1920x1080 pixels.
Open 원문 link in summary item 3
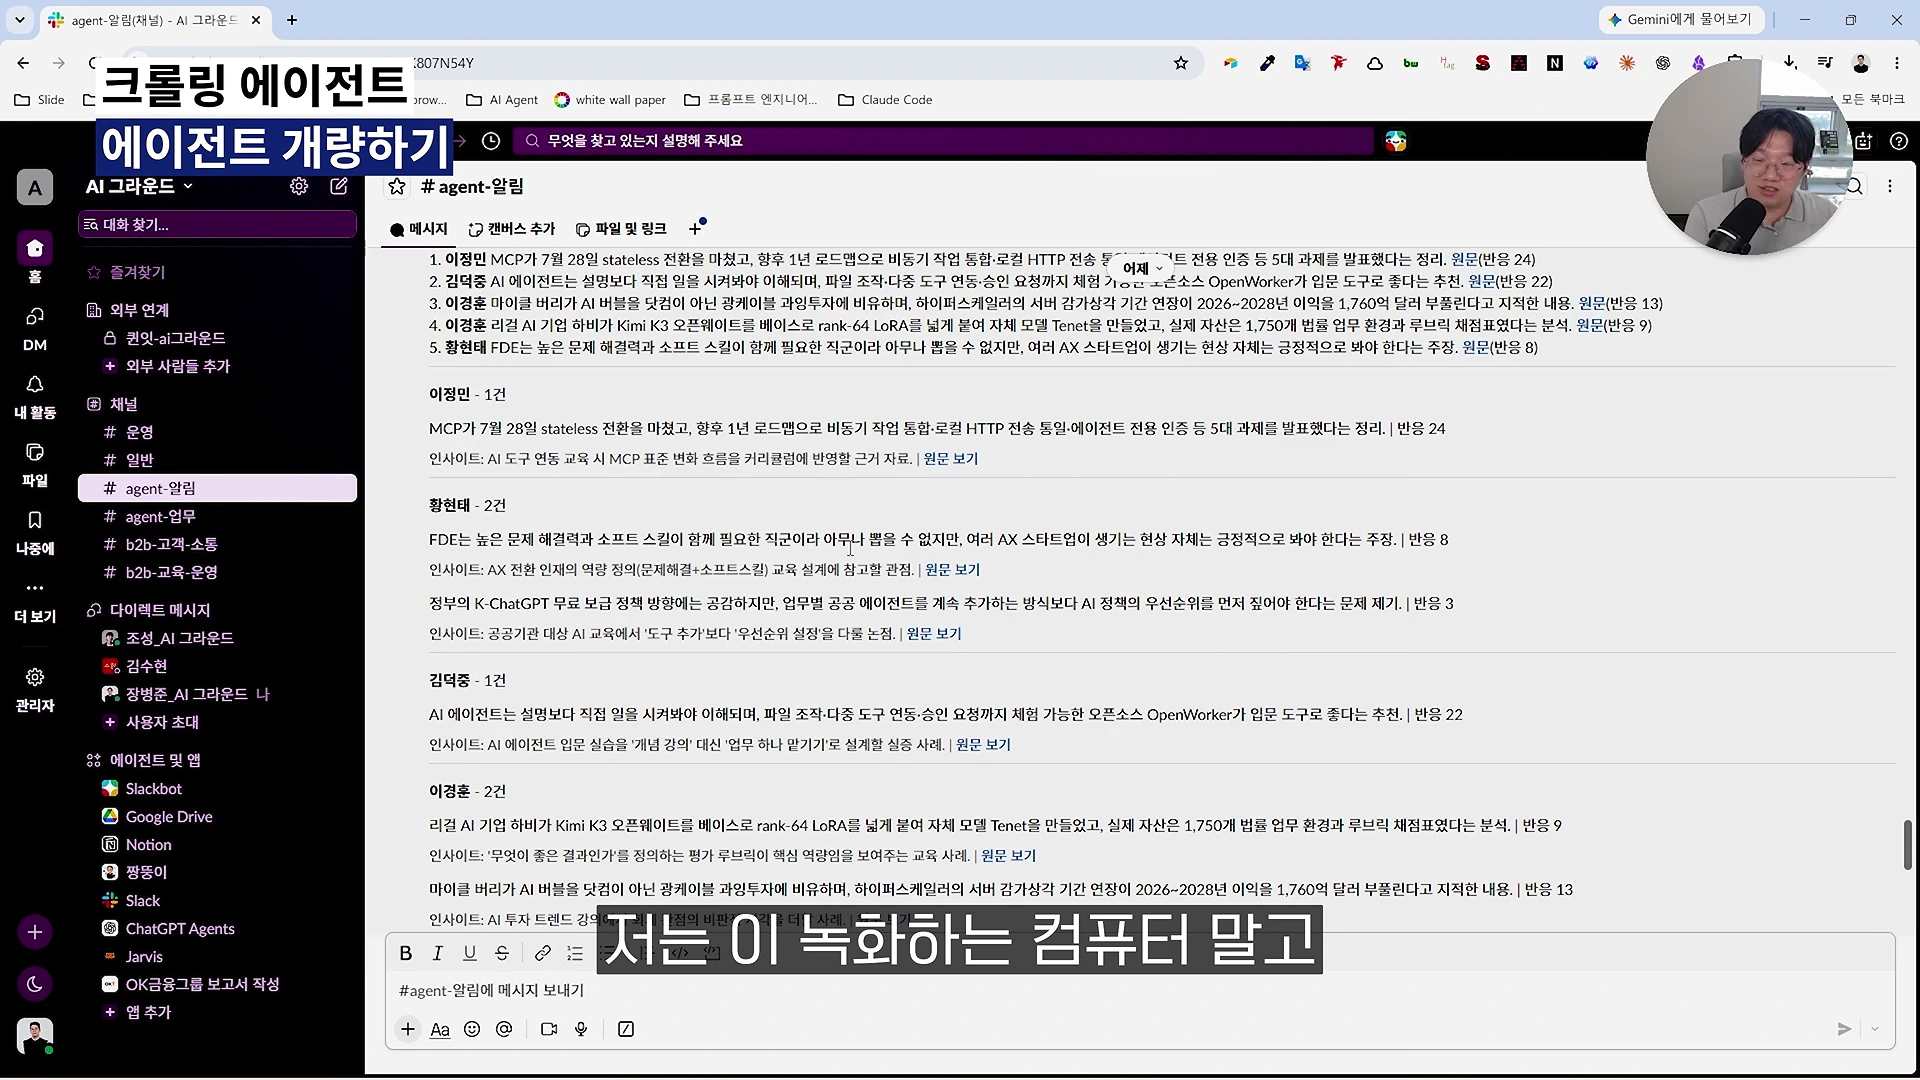point(1592,303)
